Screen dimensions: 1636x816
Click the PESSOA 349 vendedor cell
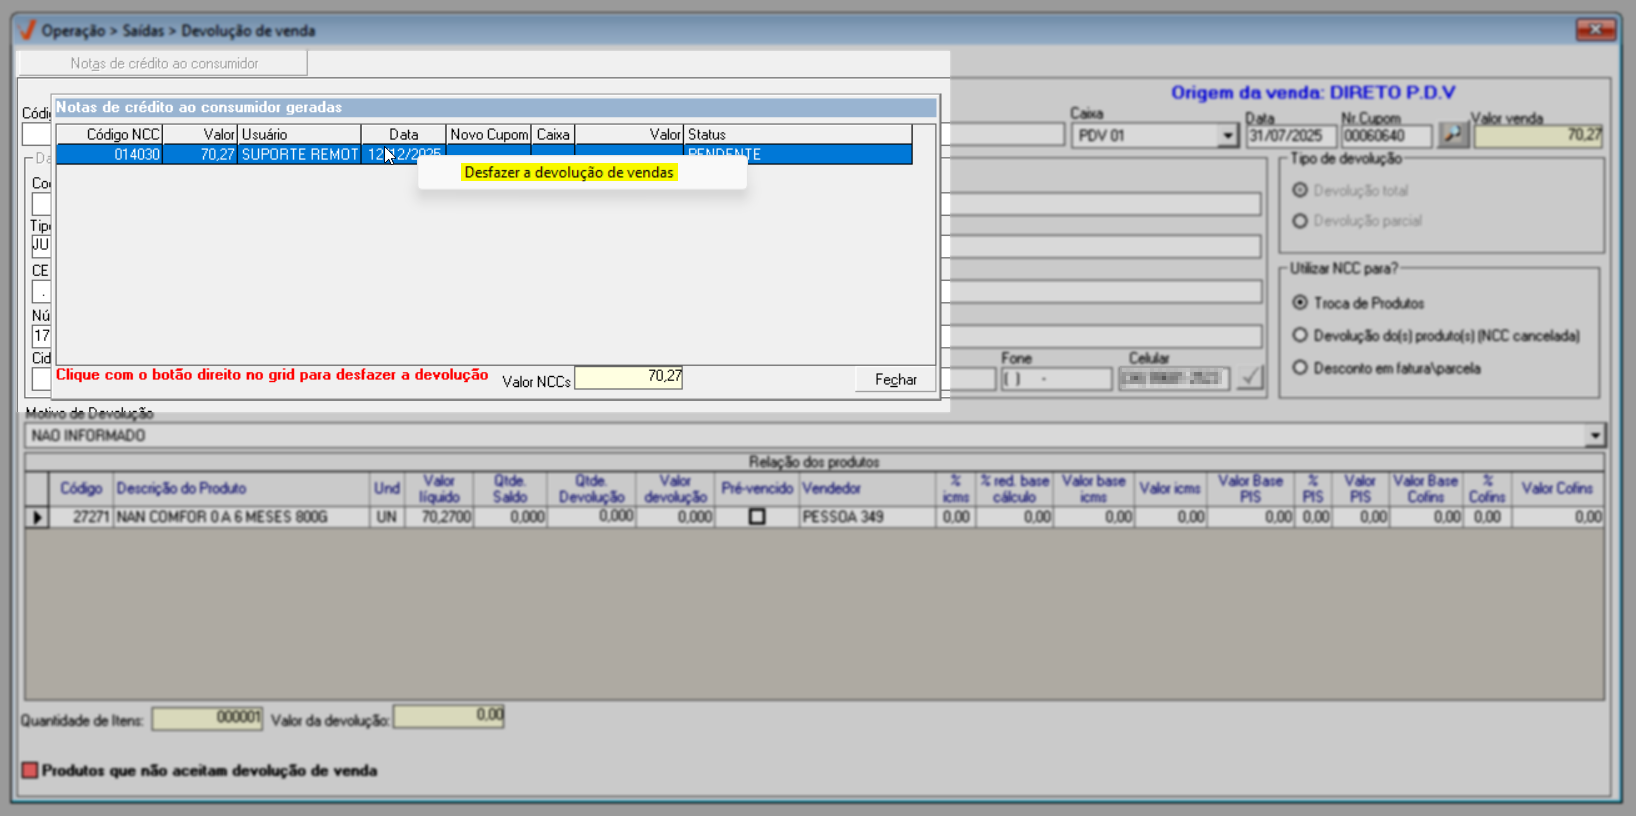(x=867, y=517)
